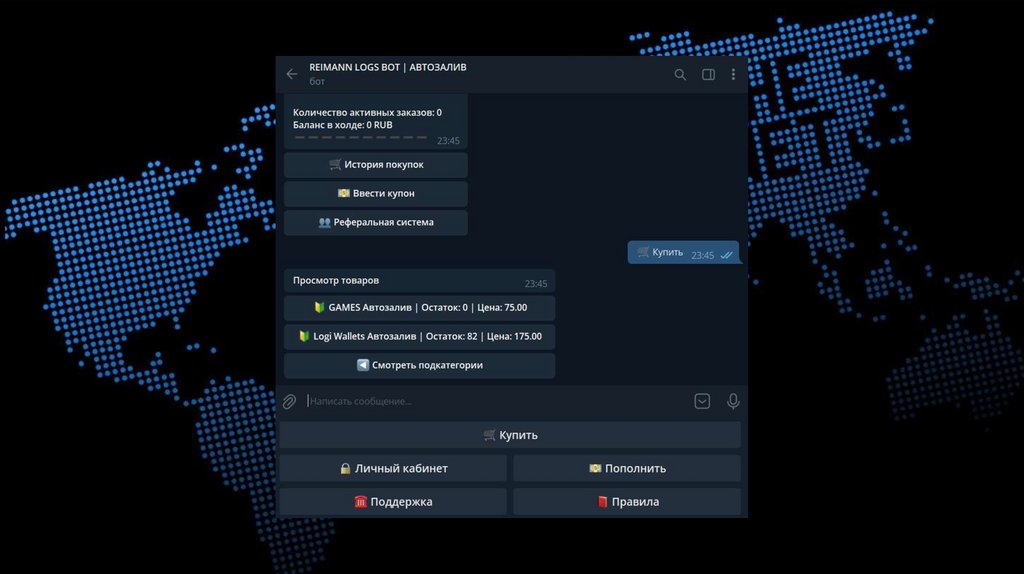Click Смотреть подкатегории button
The image size is (1024, 574).
(x=419, y=365)
